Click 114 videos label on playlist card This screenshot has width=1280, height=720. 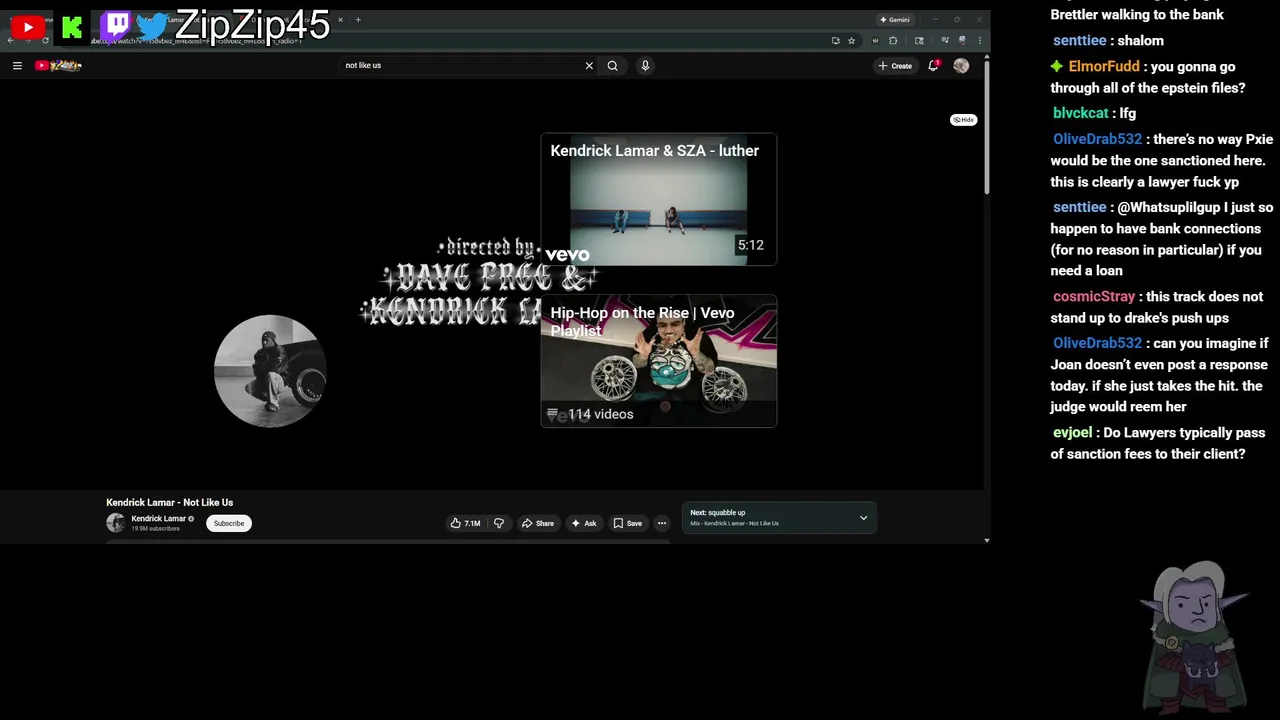[x=601, y=414]
